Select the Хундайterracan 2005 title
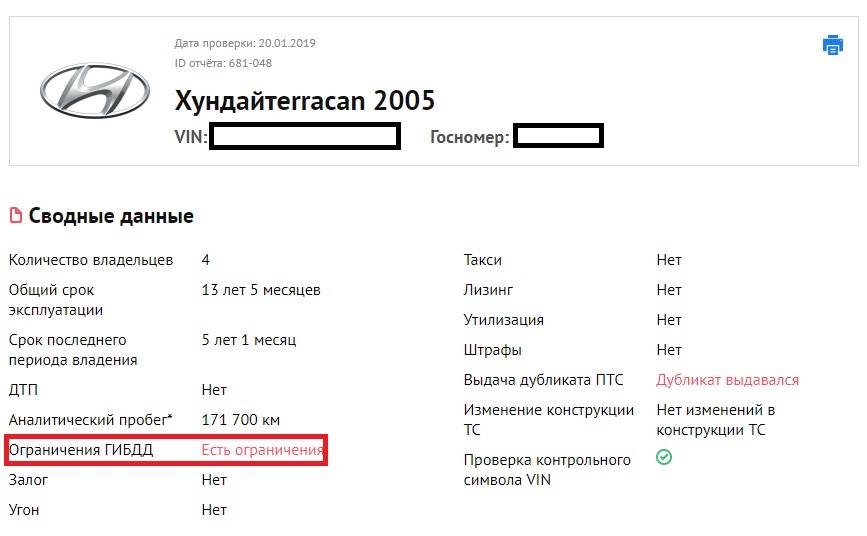This screenshot has height=536, width=867. pos(305,101)
